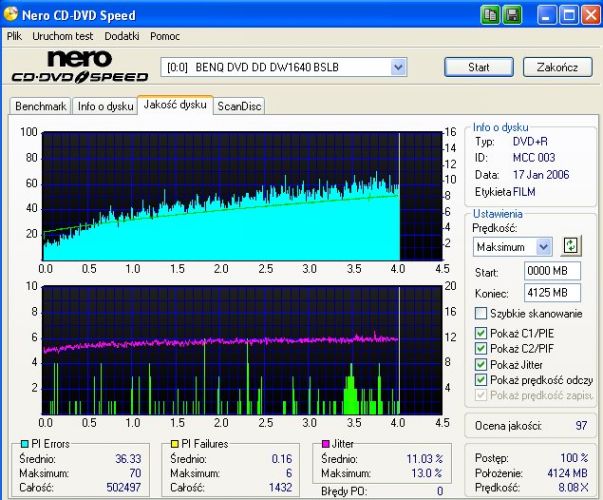The height and width of the screenshot is (500, 603).
Task: Open the BENQ drive selection dropdown
Action: [398, 67]
